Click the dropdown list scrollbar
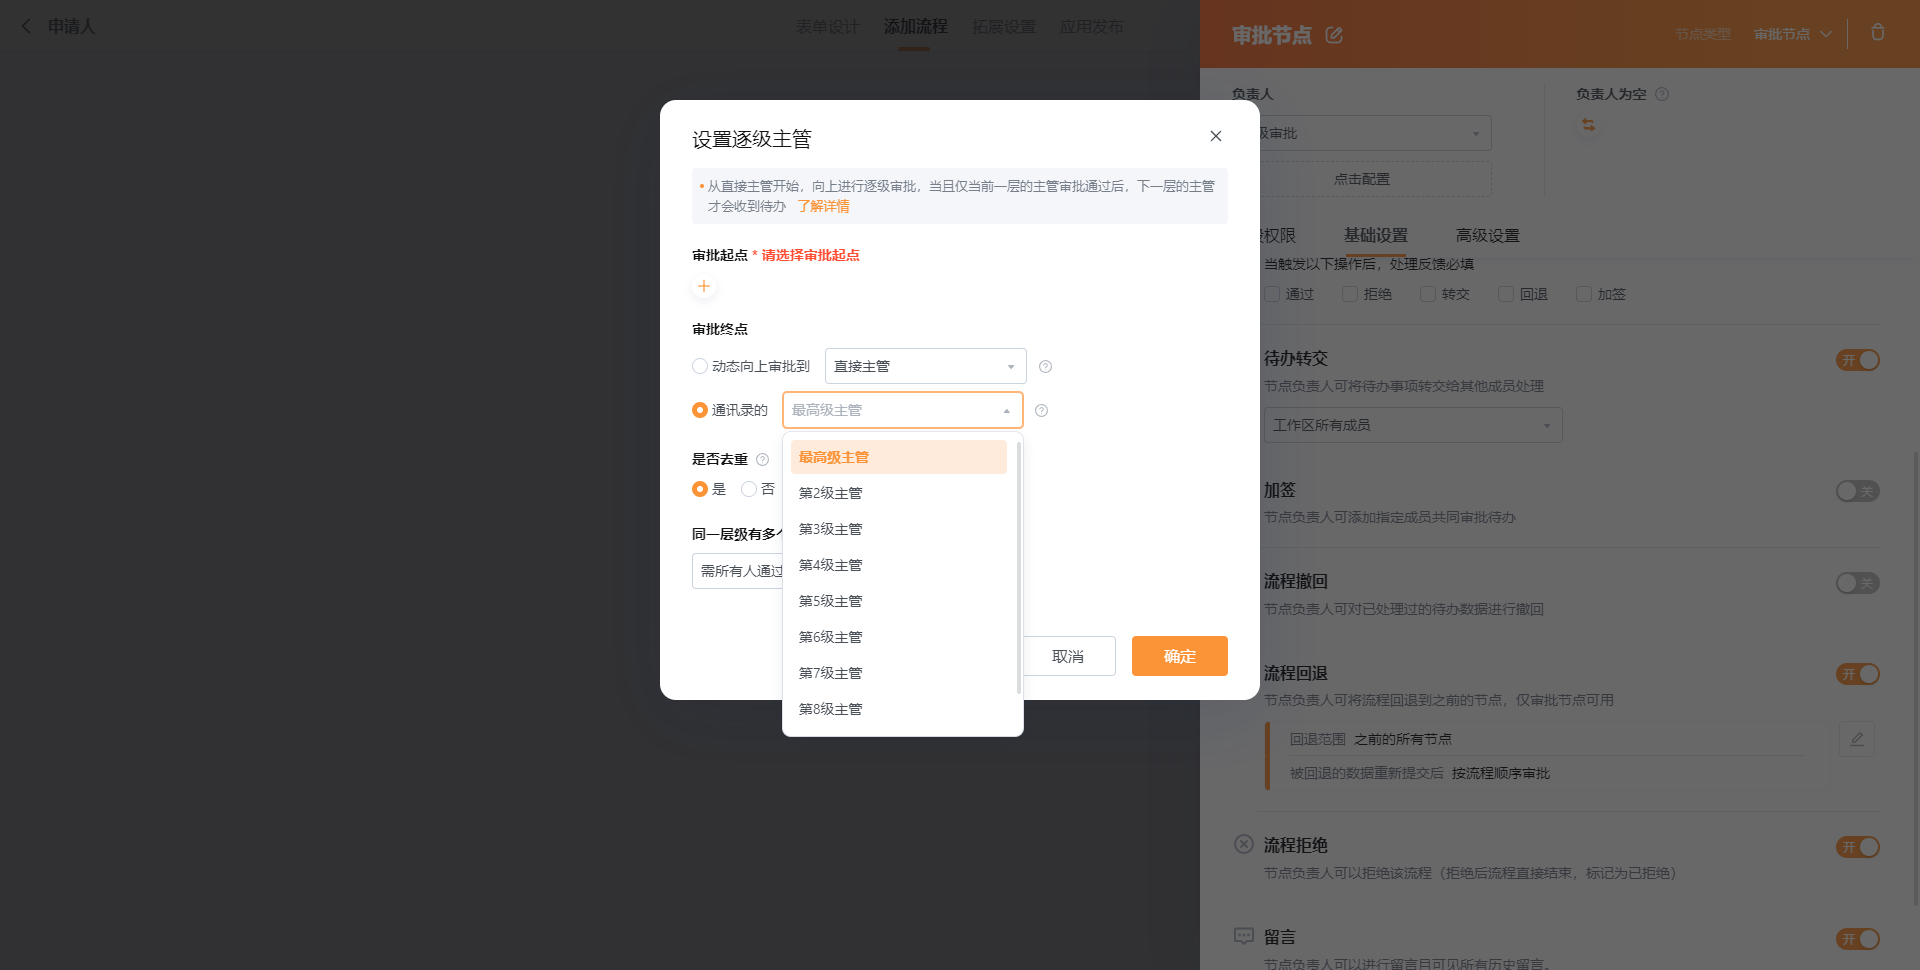The image size is (1920, 970). coord(1018,567)
